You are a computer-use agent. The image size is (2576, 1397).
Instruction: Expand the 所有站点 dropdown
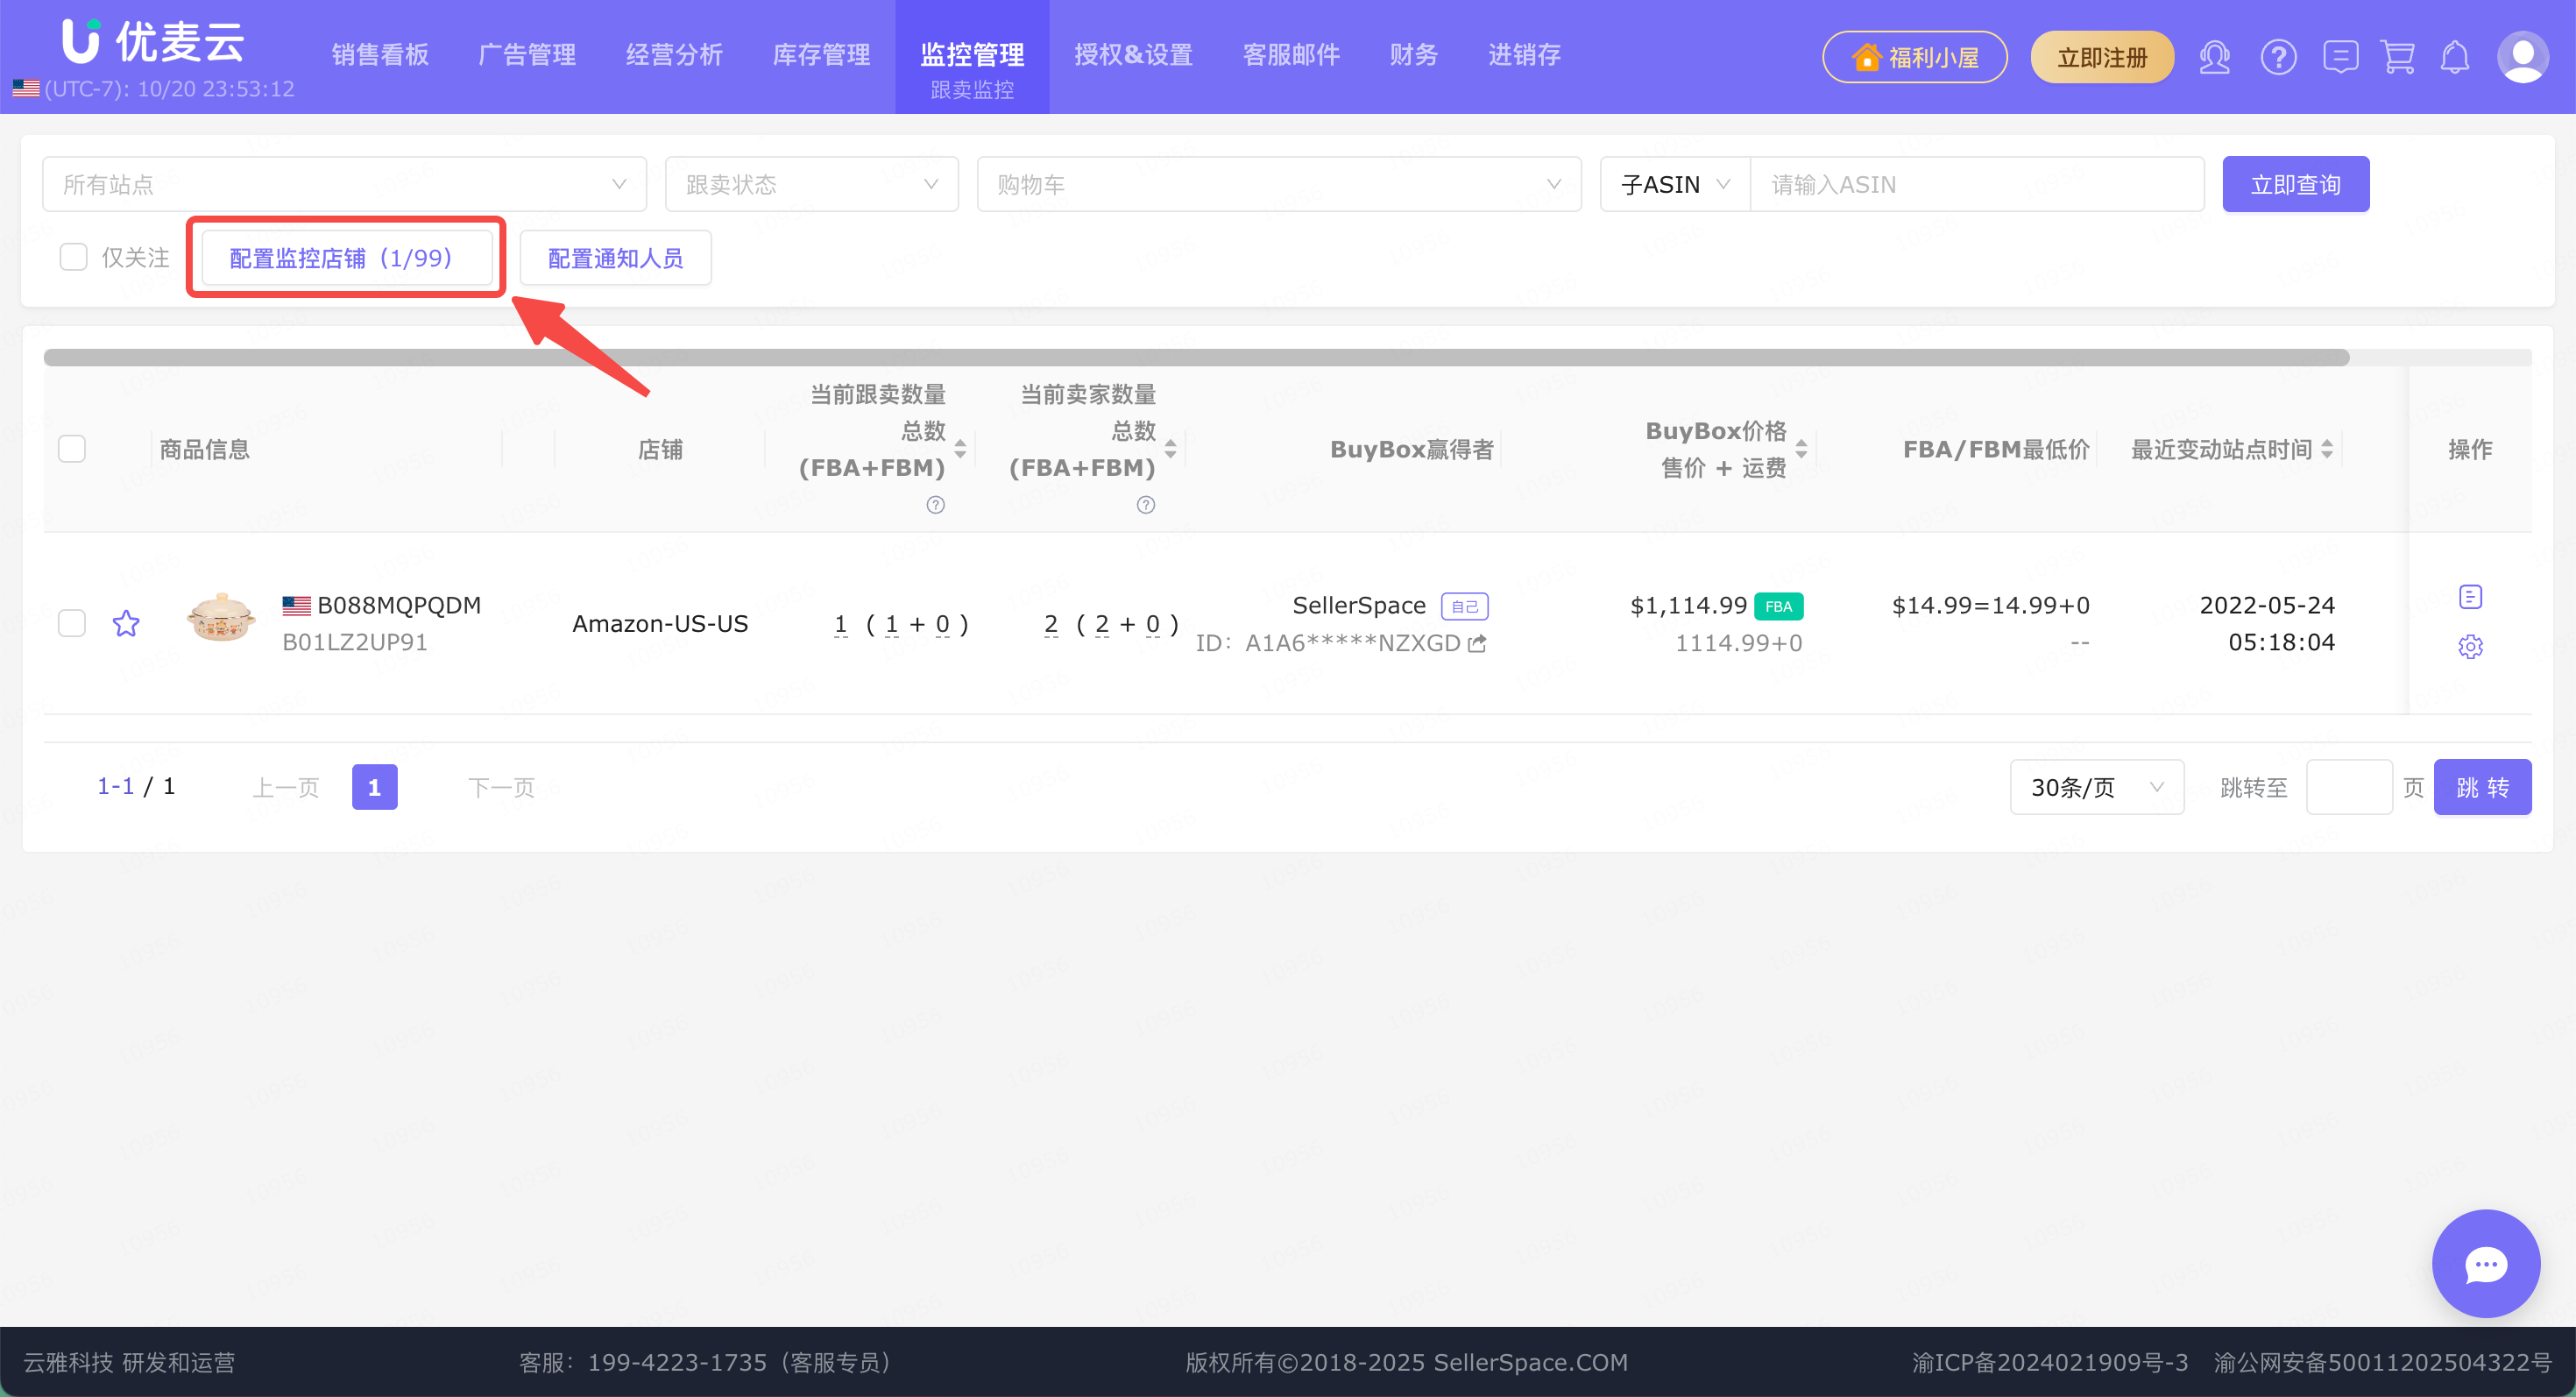[344, 184]
